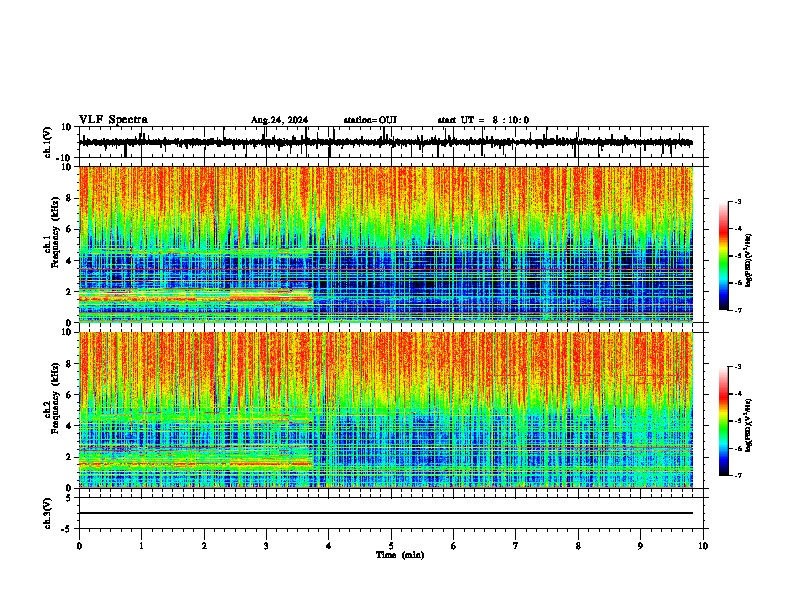This screenshot has width=792, height=612.
Task: Select the date text "Aug.24, 2024"
Action: [279, 120]
